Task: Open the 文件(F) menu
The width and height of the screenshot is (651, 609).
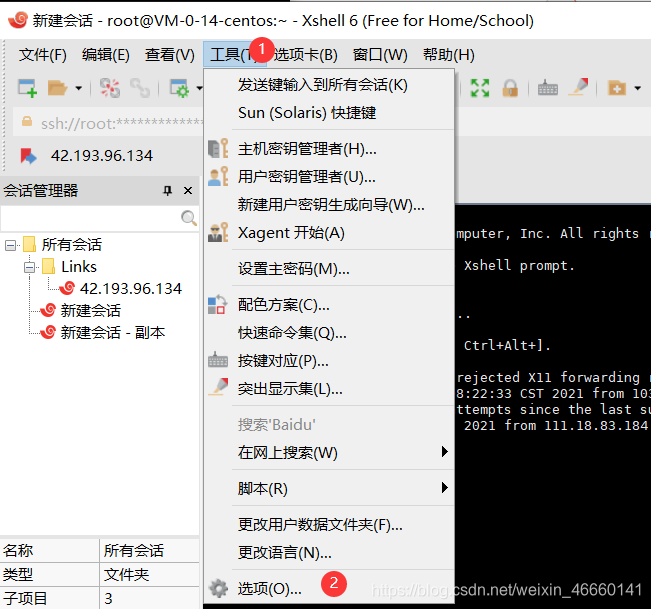Action: [x=43, y=55]
